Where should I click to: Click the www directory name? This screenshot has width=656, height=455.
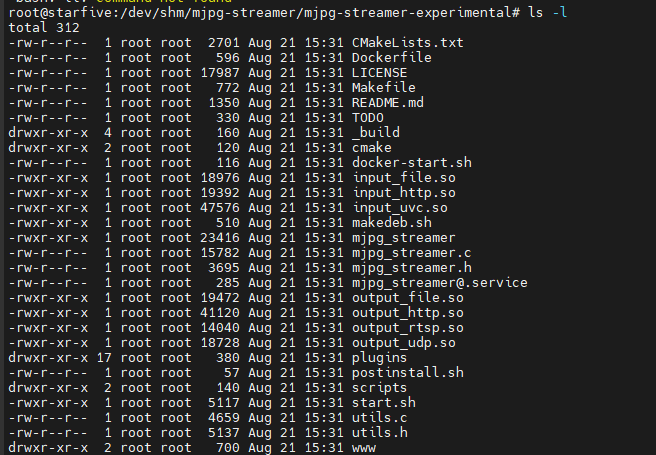(364, 447)
